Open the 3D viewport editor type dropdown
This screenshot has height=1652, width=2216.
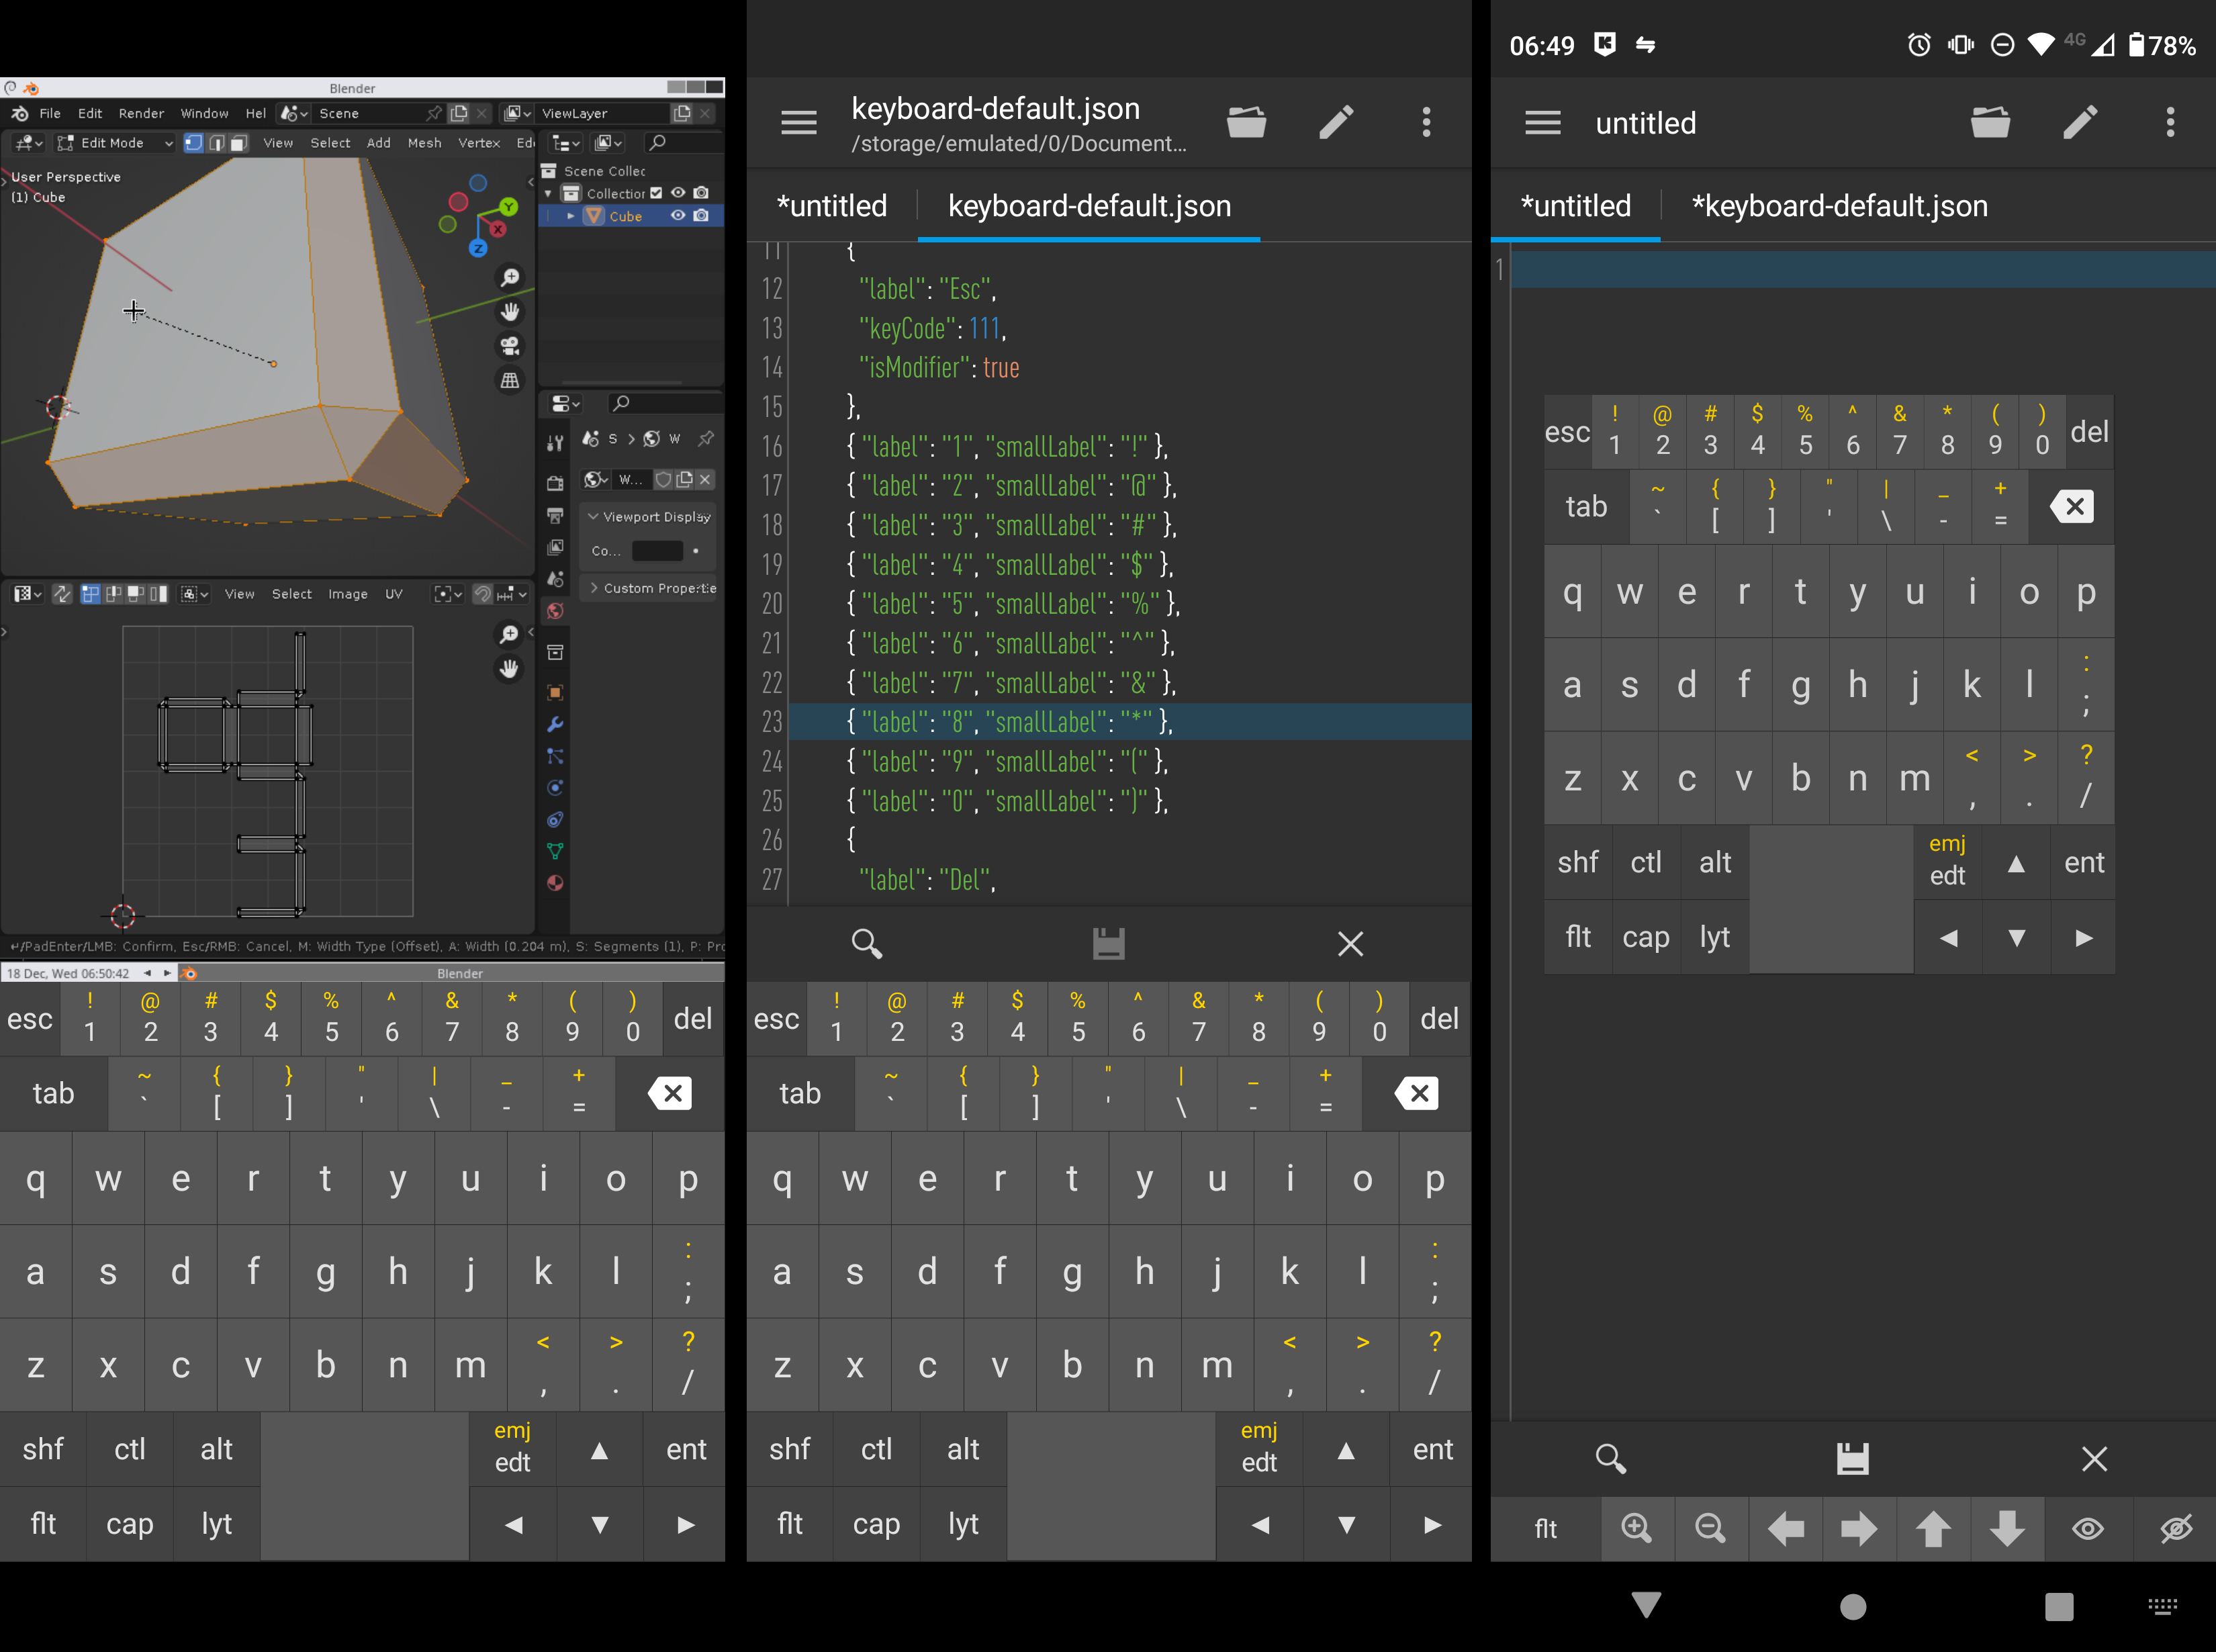coord(28,143)
